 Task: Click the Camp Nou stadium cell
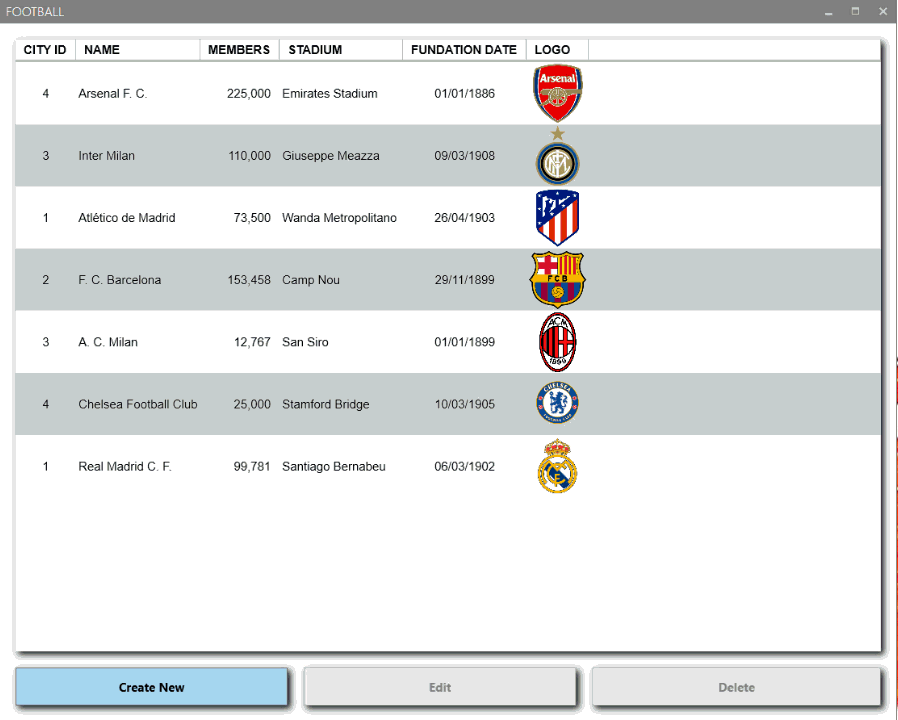310,280
